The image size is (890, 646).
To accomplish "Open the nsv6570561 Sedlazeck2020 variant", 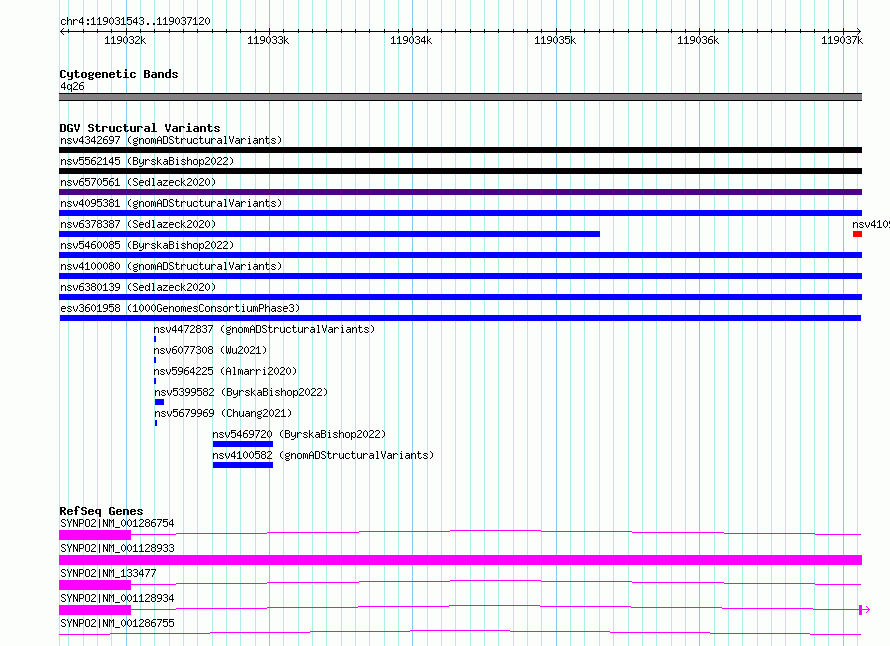I will 138,182.
